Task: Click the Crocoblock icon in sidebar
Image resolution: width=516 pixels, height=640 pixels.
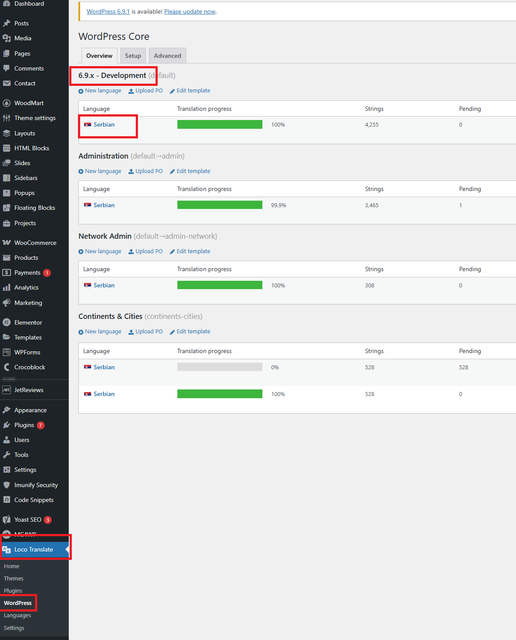Action: (7, 367)
